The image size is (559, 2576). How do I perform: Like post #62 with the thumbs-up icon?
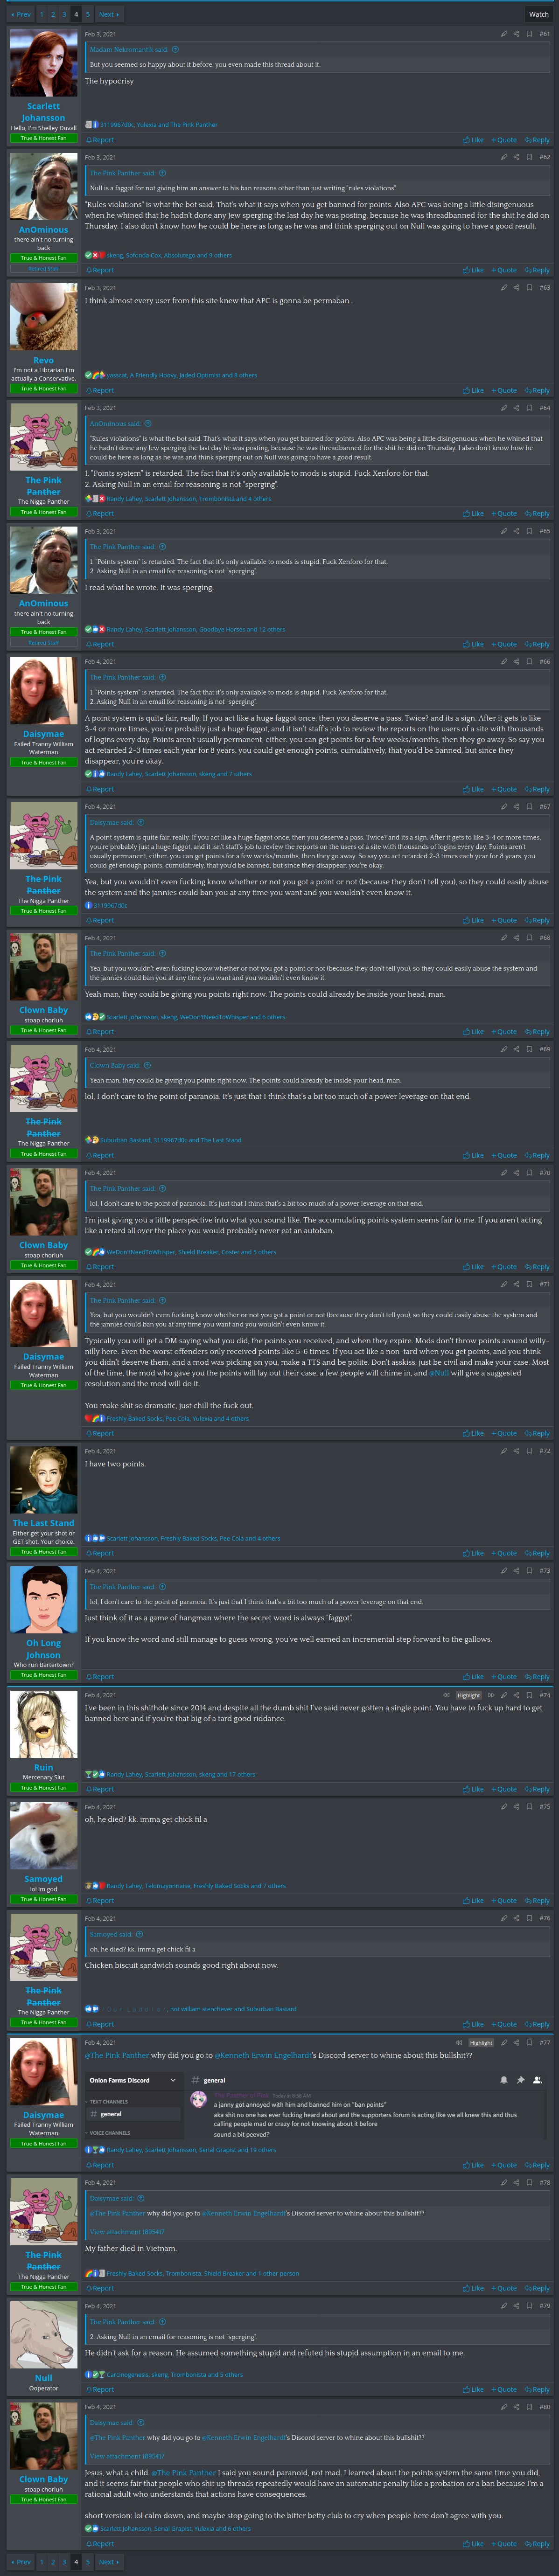(473, 270)
